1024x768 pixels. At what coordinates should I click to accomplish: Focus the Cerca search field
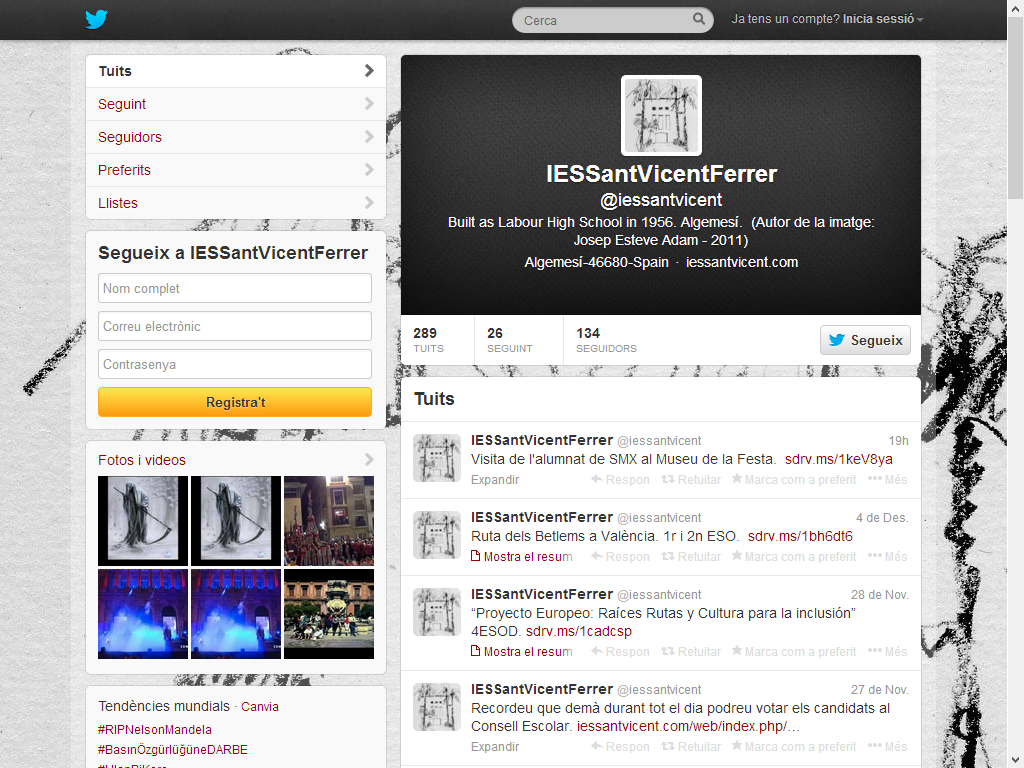click(x=613, y=20)
